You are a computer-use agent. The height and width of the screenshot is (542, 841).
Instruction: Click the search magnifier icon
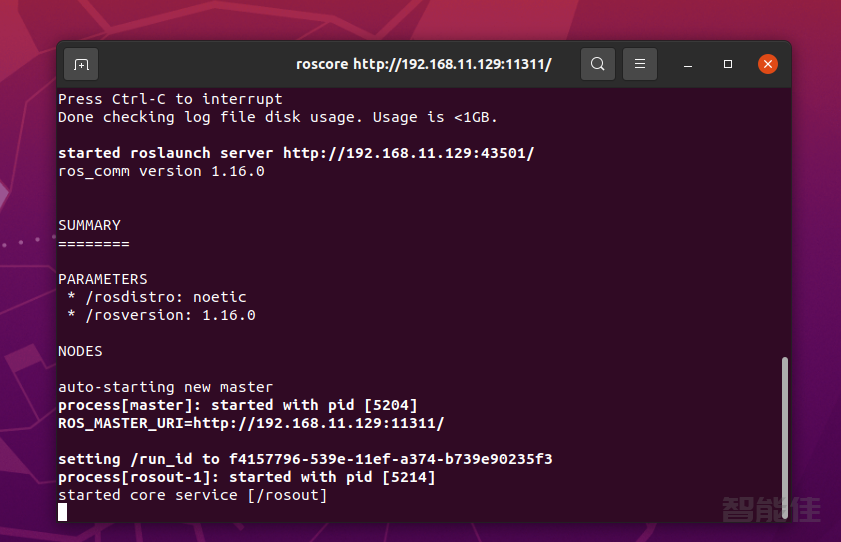(x=597, y=64)
